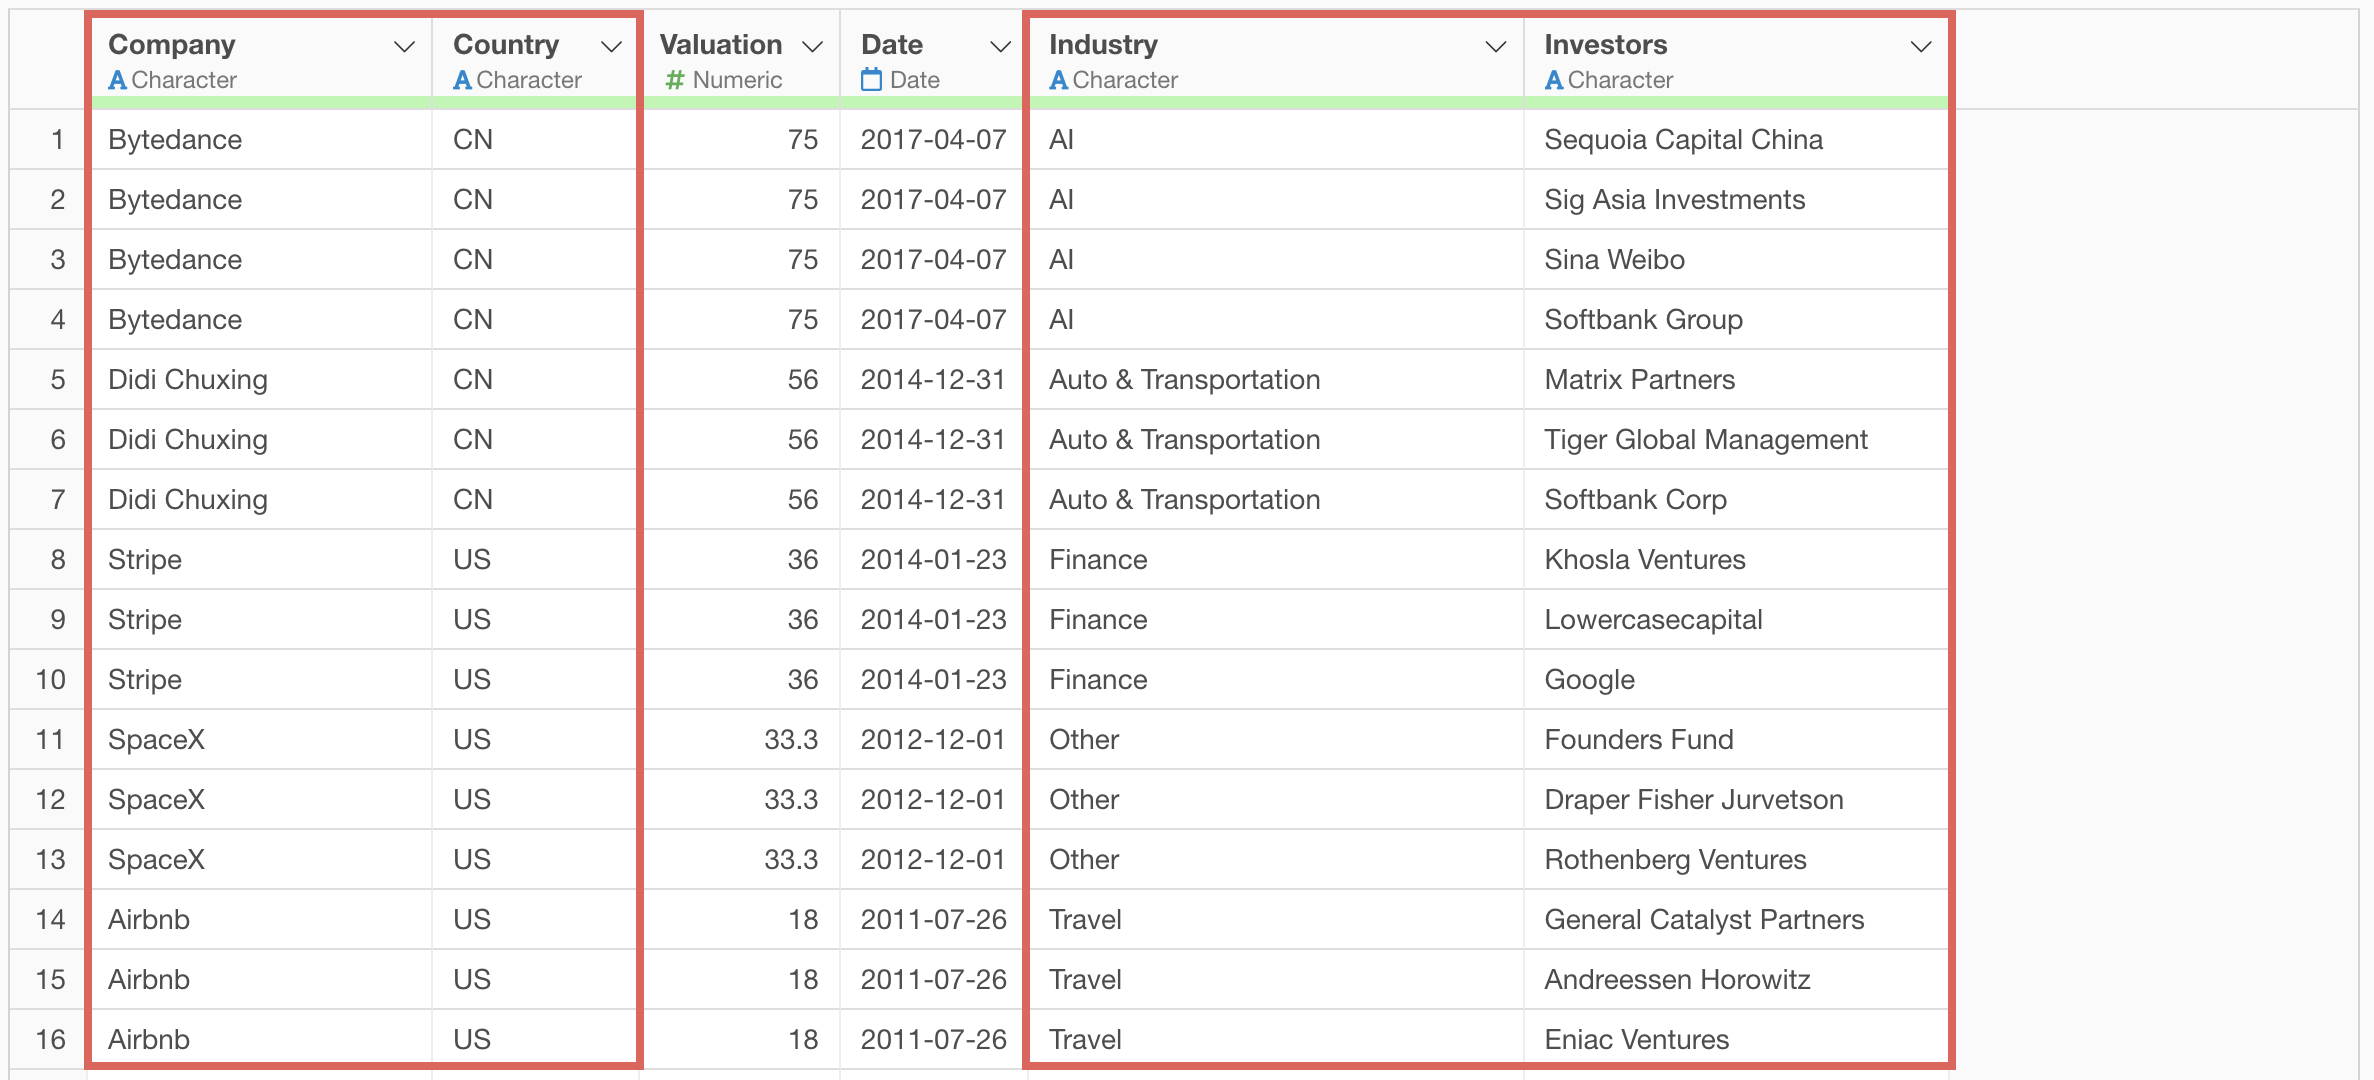Viewport: 2374px width, 1080px height.
Task: Click date 2014-01-23 in row 8
Action: point(933,560)
